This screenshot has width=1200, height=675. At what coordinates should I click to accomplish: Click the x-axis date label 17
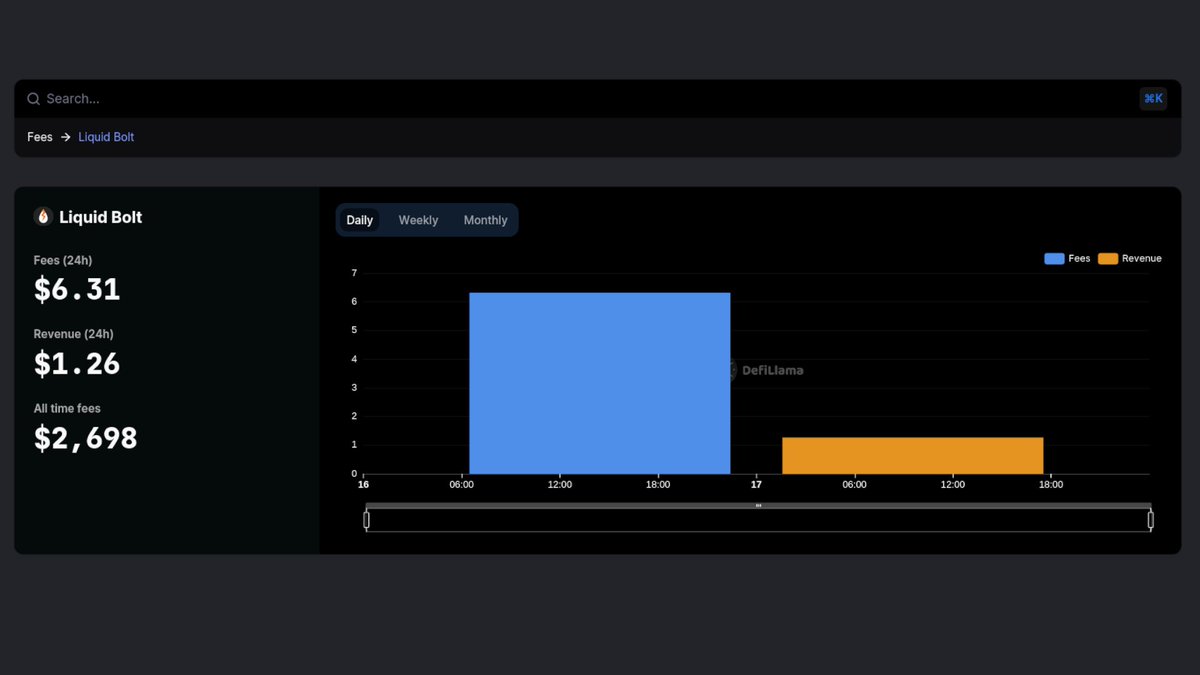point(756,484)
